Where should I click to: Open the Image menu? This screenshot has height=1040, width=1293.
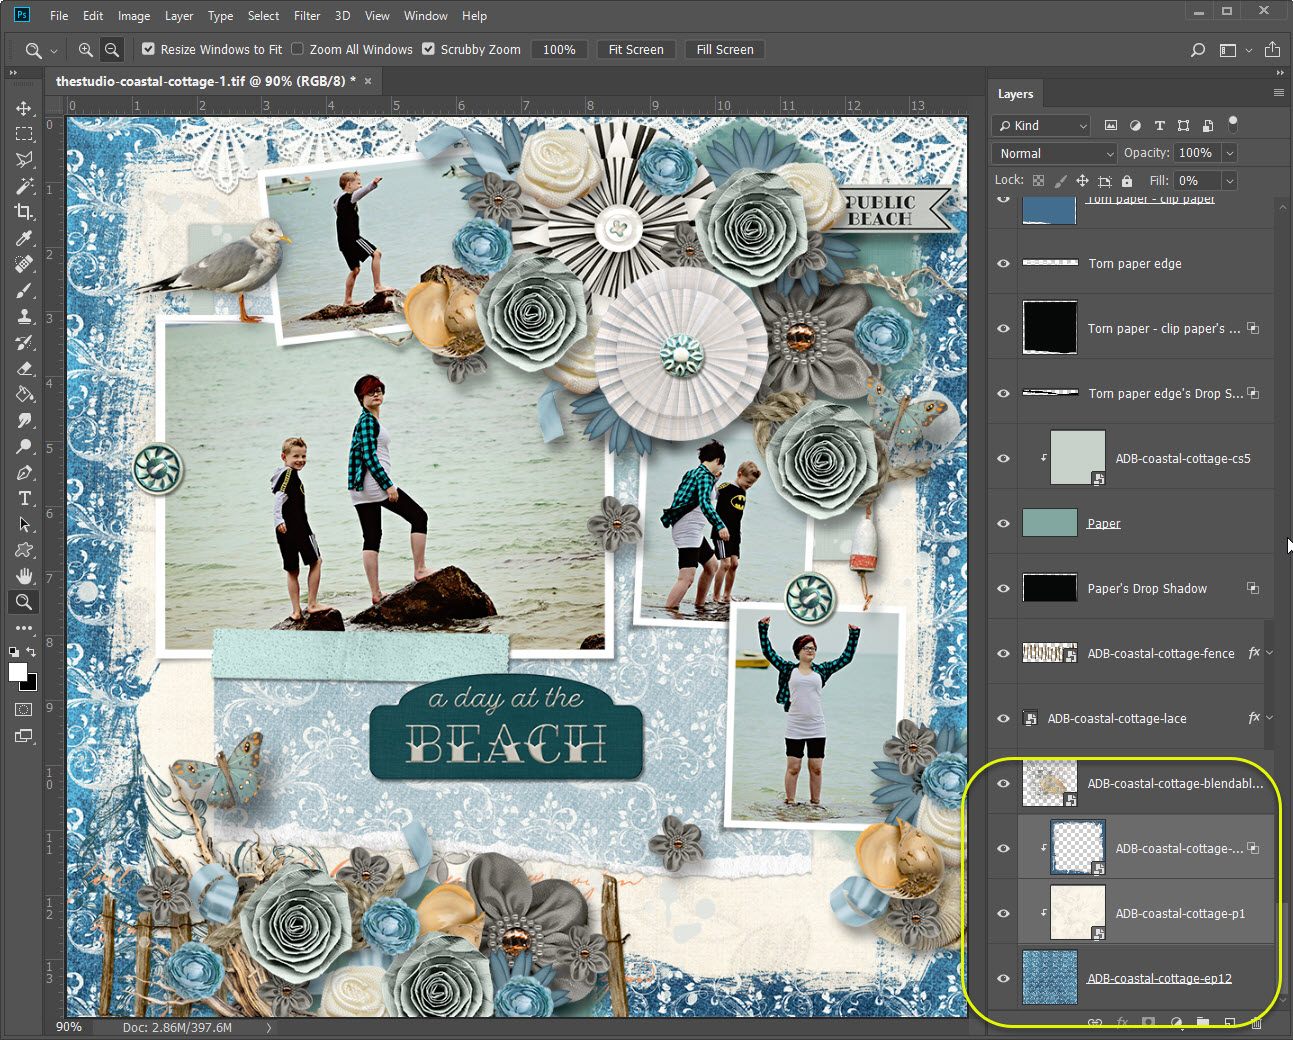pyautogui.click(x=134, y=16)
